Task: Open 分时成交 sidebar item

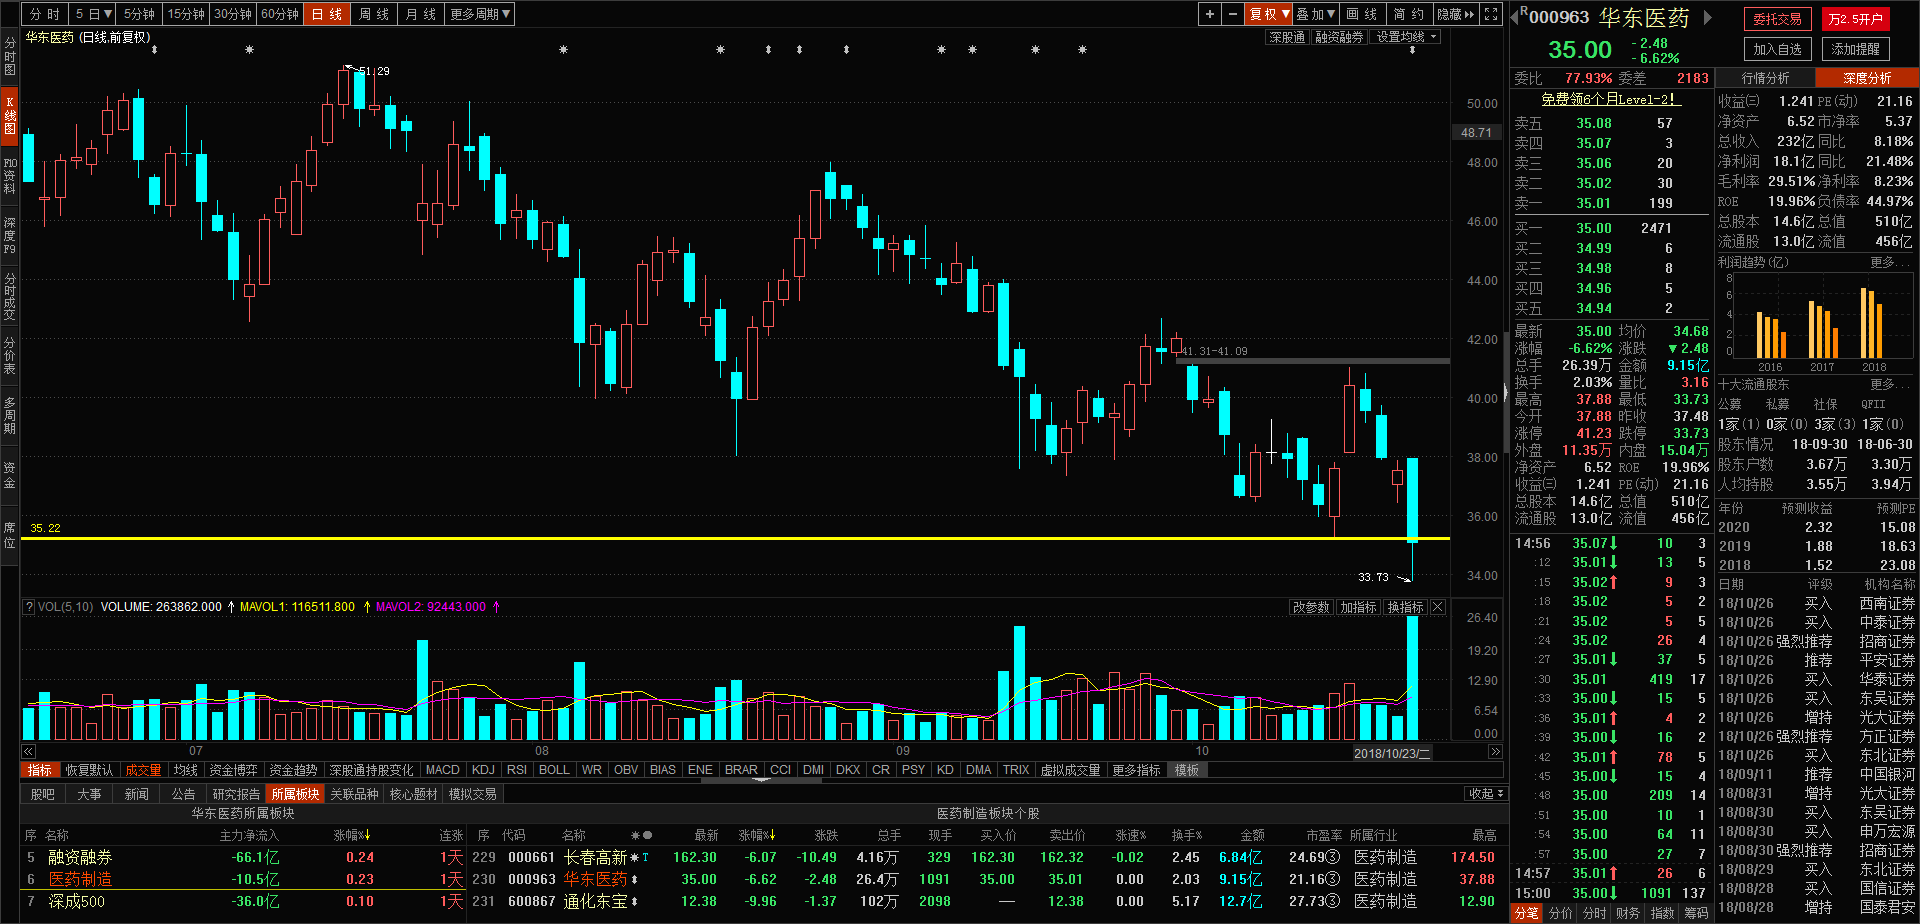Action: tap(9, 295)
